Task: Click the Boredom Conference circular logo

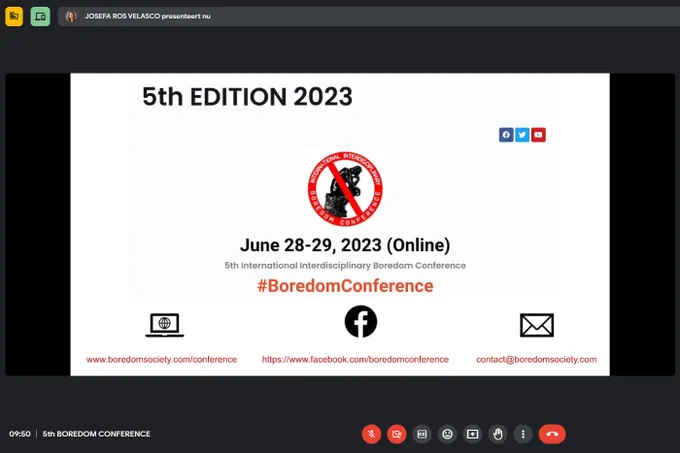Action: tap(345, 189)
